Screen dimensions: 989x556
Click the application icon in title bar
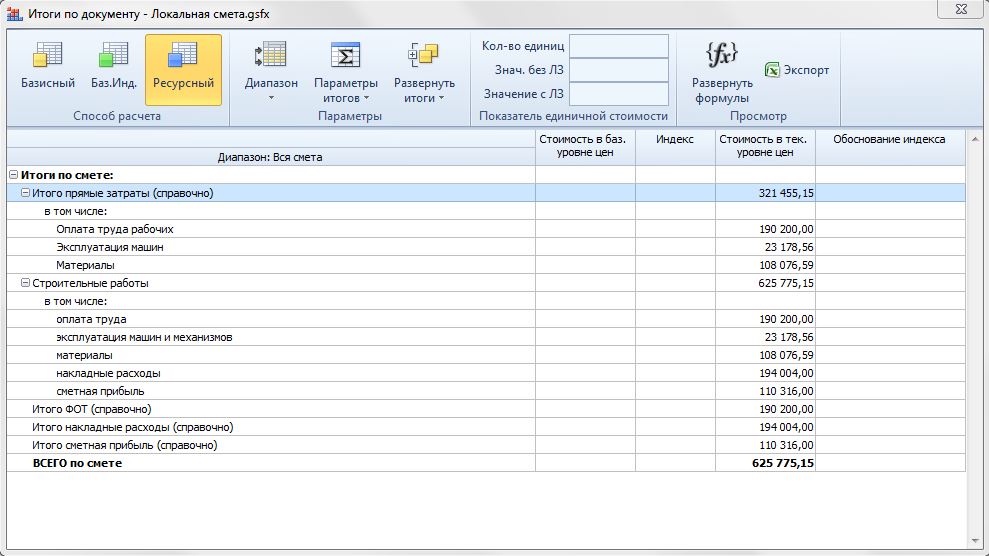(x=14, y=14)
